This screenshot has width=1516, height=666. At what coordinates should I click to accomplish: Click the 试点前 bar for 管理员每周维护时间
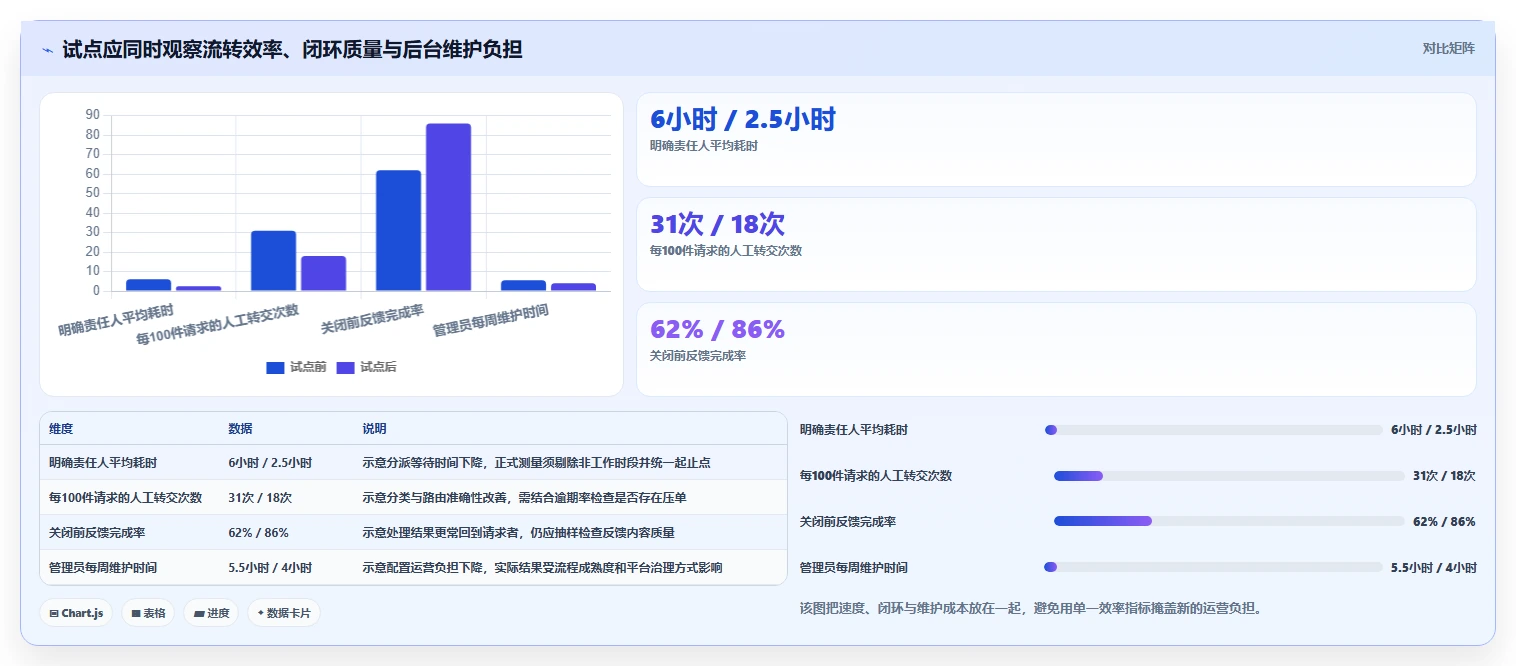coord(523,286)
